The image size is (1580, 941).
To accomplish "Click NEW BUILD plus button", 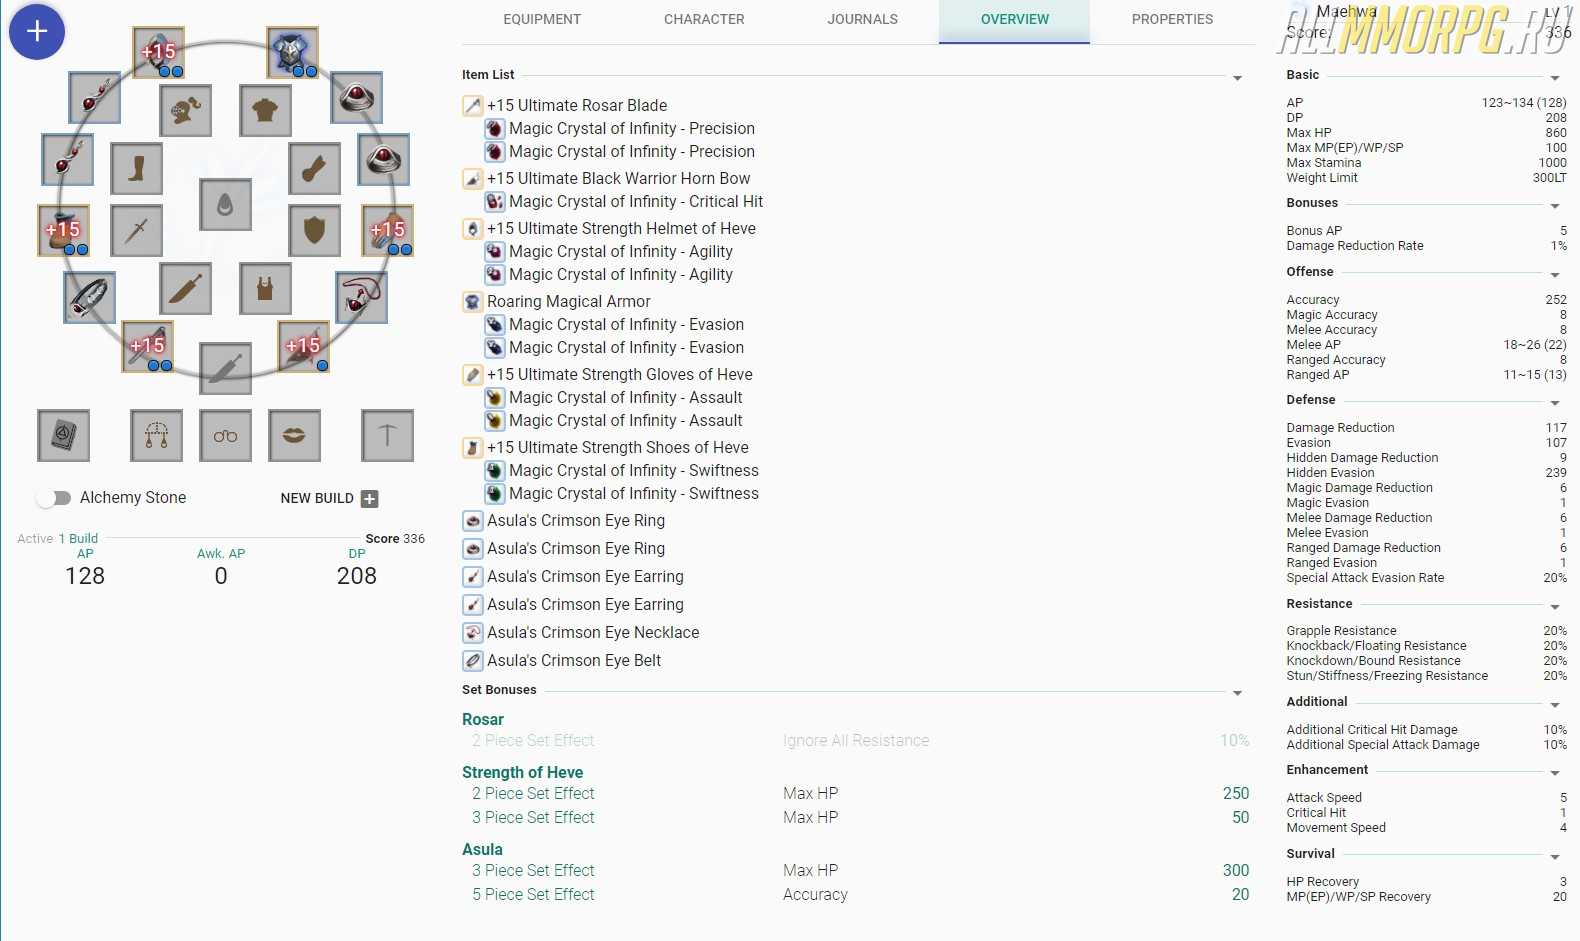I will [369, 499].
